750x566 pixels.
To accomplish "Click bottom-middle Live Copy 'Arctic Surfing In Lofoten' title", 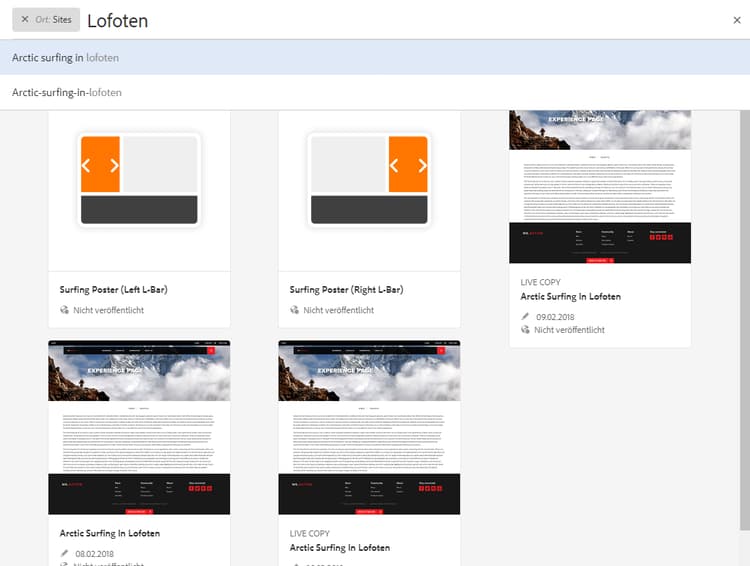I will pos(340,547).
